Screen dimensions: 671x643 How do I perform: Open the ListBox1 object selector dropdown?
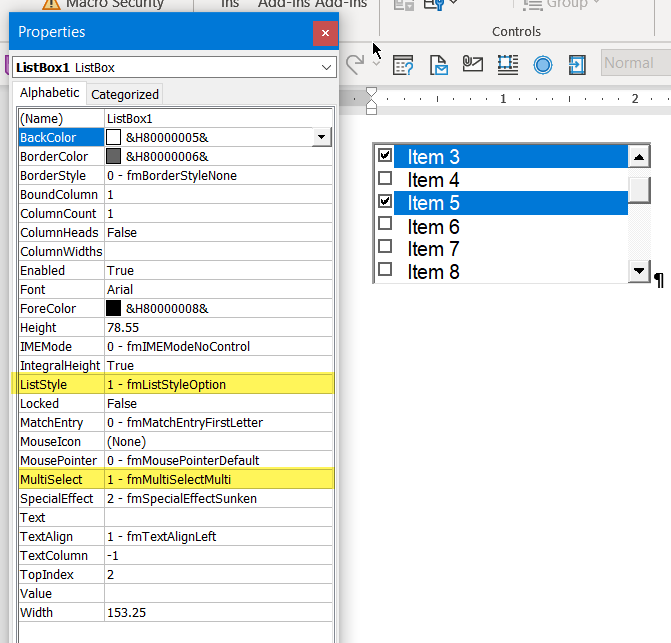pos(326,68)
